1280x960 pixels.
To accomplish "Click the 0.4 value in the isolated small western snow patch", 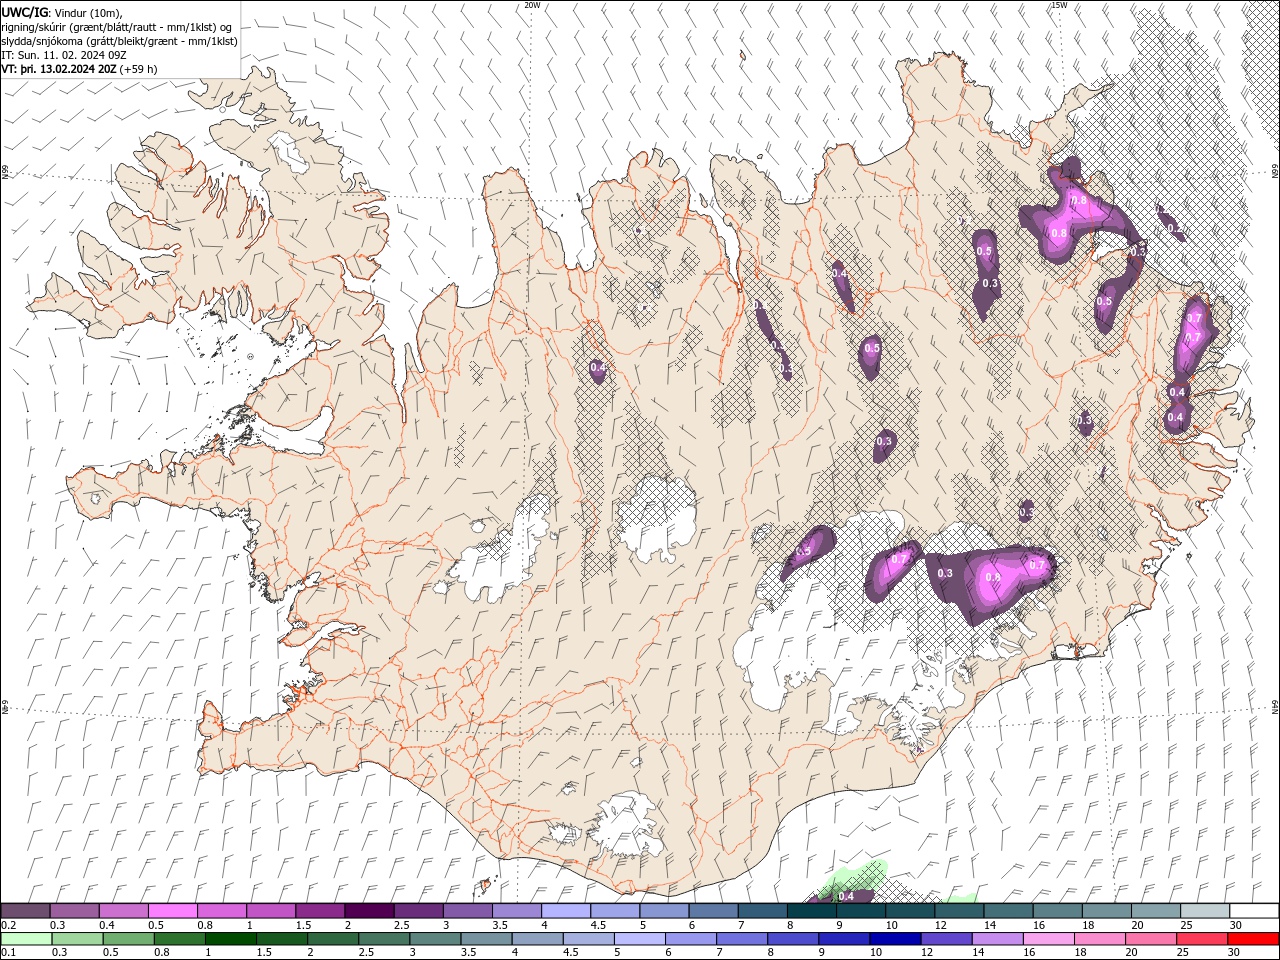I will pyautogui.click(x=598, y=368).
